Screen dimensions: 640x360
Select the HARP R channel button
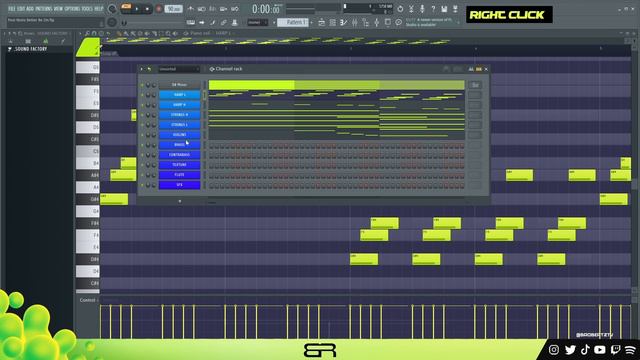click(179, 105)
